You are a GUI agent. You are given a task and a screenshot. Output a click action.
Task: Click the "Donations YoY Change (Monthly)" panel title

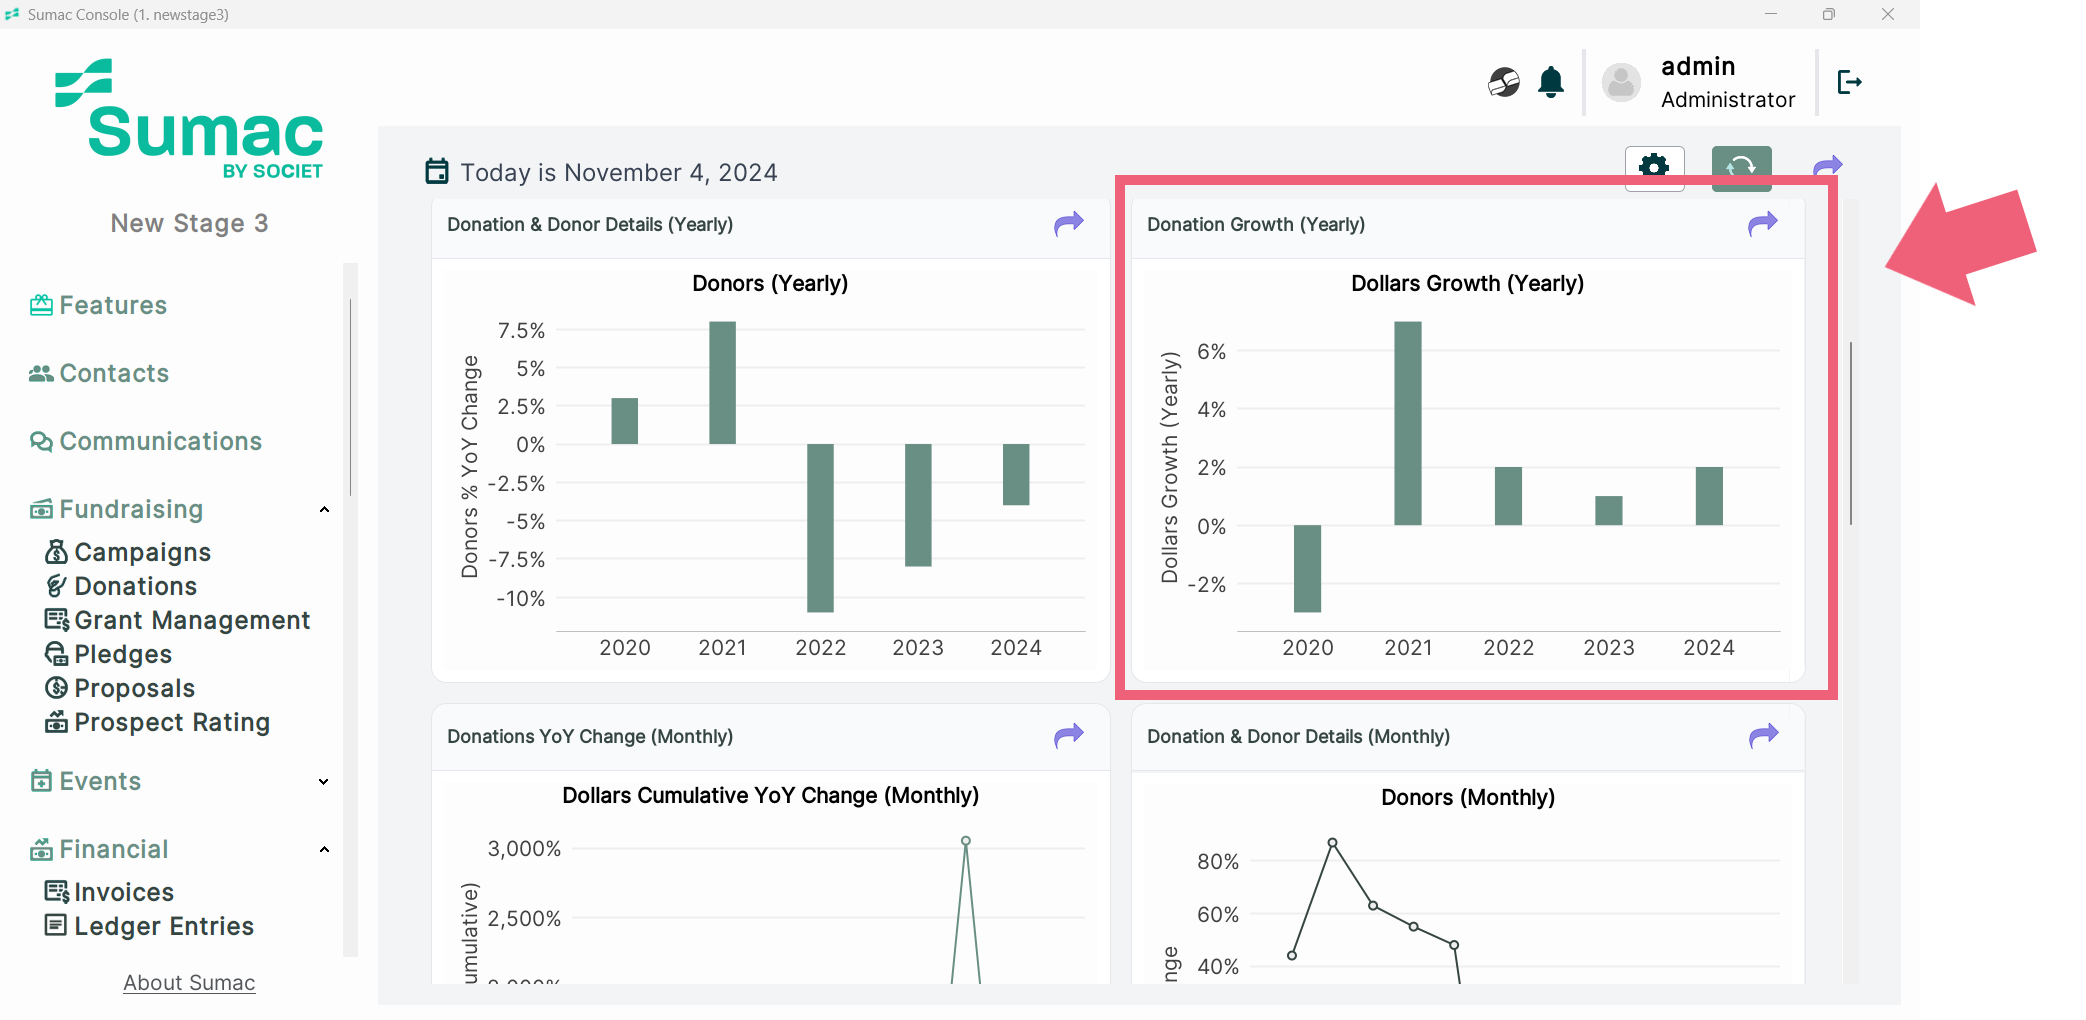[590, 736]
